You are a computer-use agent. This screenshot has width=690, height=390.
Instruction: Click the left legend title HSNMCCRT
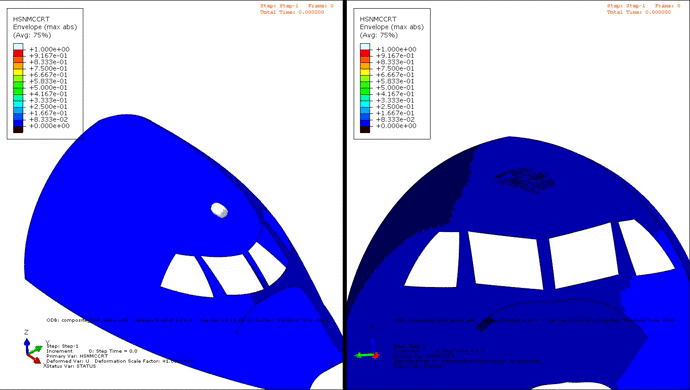pos(31,19)
